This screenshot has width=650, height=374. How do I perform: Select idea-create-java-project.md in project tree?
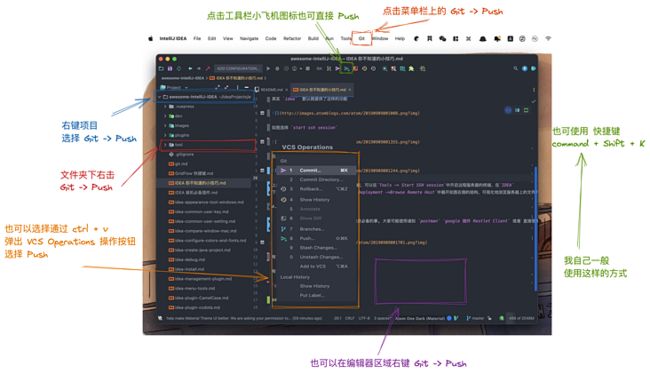199,250
